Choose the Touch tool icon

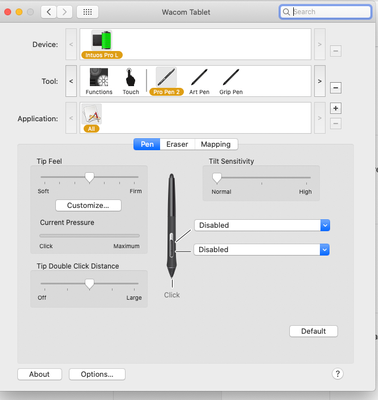pyautogui.click(x=130, y=78)
